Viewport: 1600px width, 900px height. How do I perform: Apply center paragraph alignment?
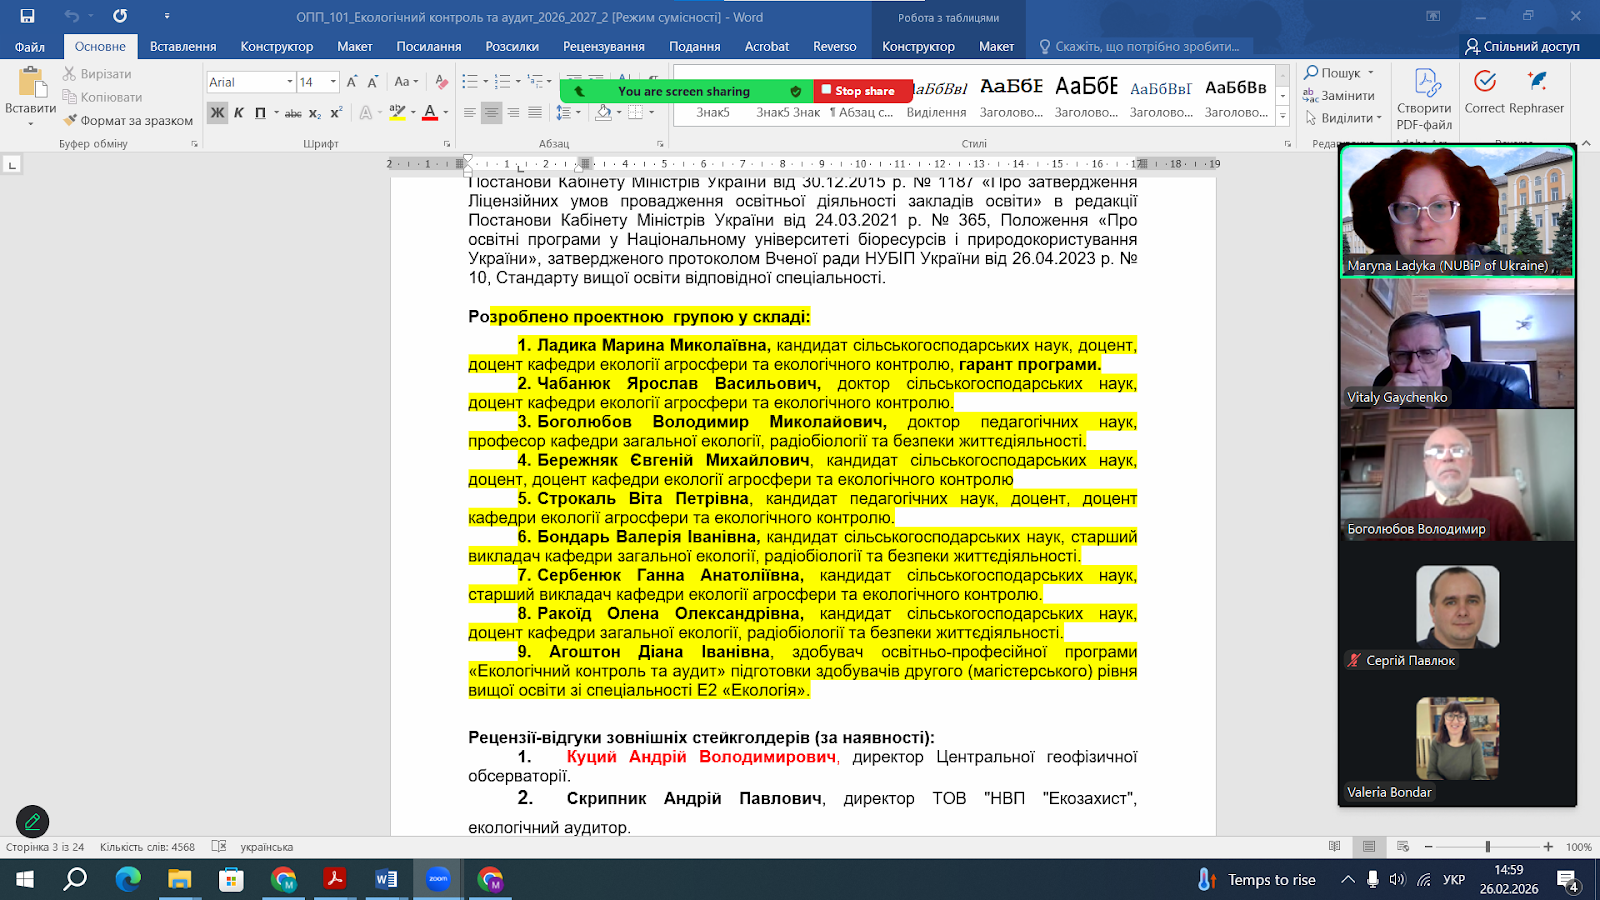click(x=491, y=113)
